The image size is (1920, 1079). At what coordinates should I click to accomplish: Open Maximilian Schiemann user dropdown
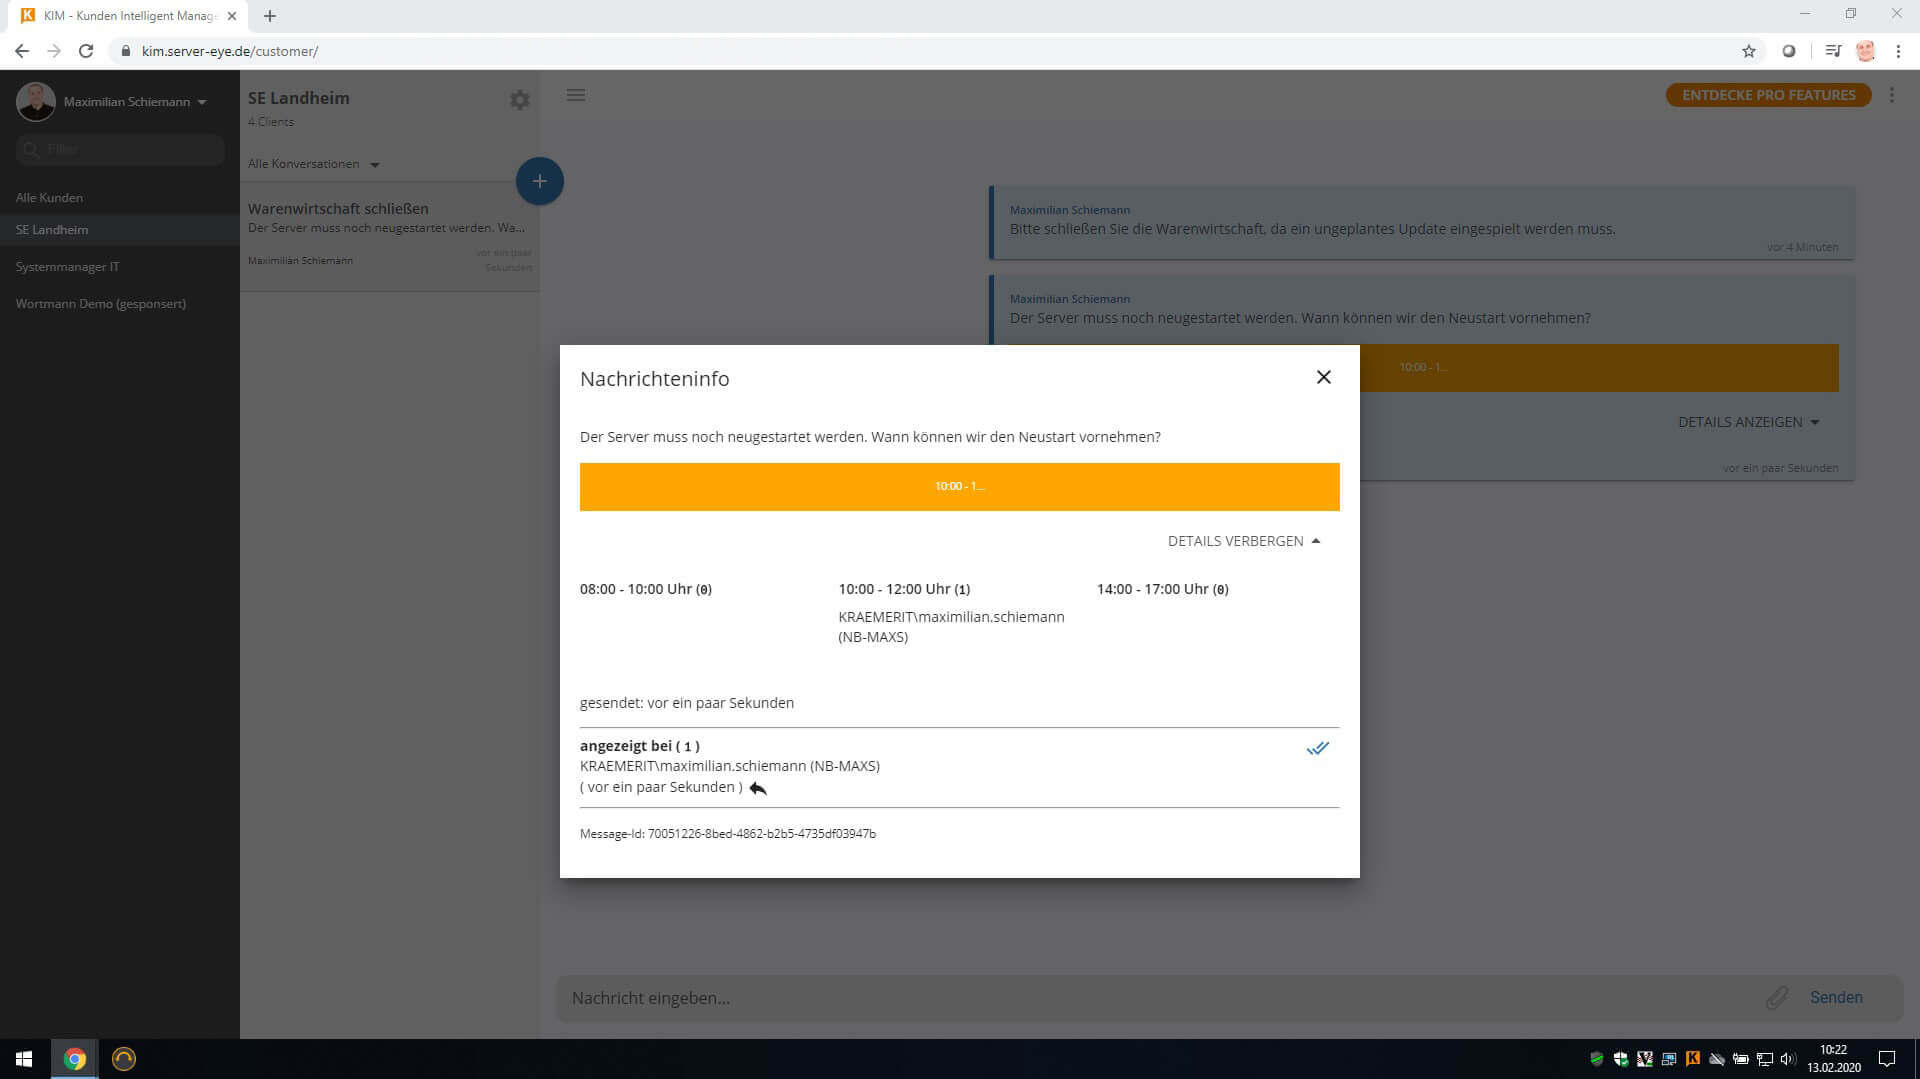click(x=134, y=102)
